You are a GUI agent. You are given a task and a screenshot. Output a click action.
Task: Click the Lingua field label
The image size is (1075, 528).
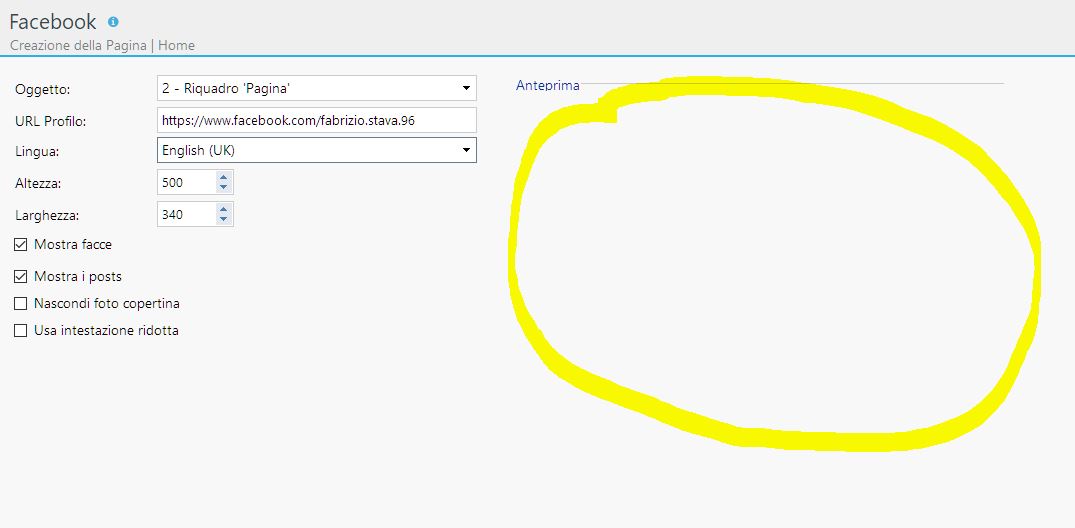[x=37, y=152]
